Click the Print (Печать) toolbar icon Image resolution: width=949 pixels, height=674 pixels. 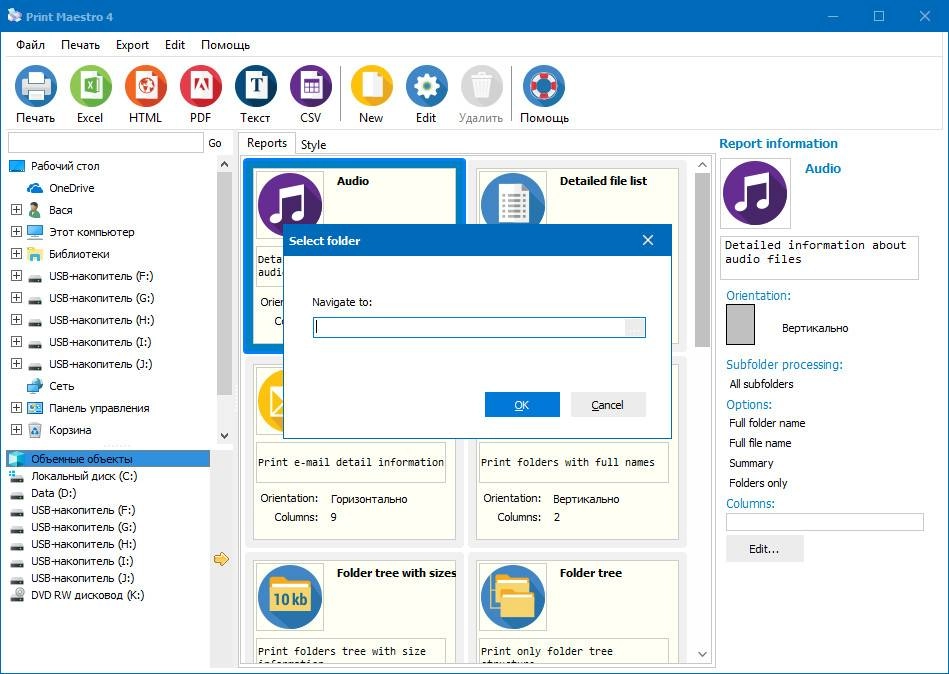pos(36,86)
